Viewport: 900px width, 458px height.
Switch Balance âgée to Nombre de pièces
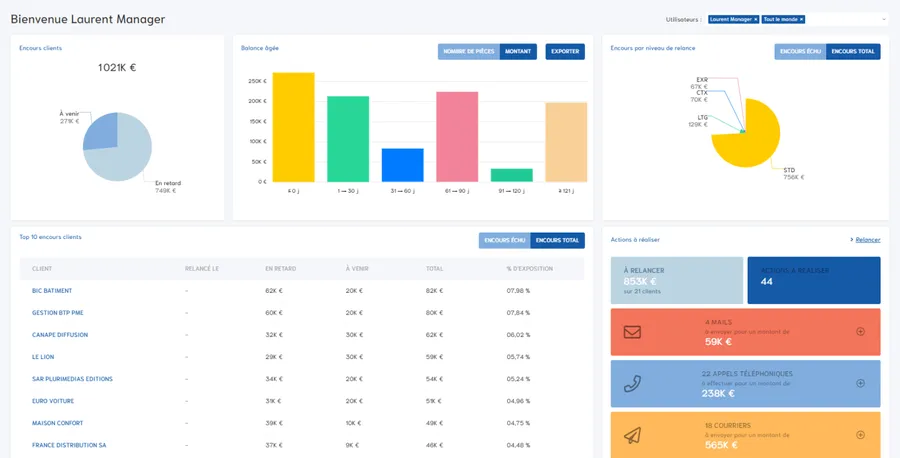coord(468,52)
